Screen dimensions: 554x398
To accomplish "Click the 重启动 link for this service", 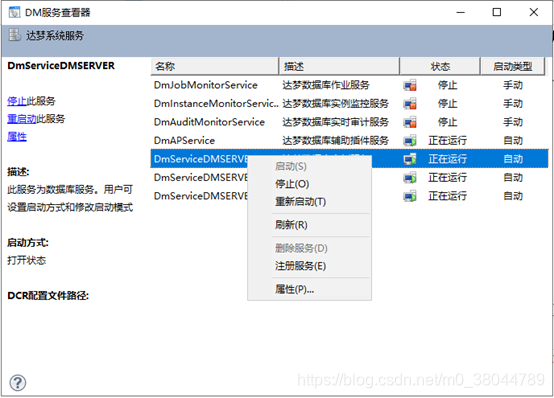I will 22,119.
